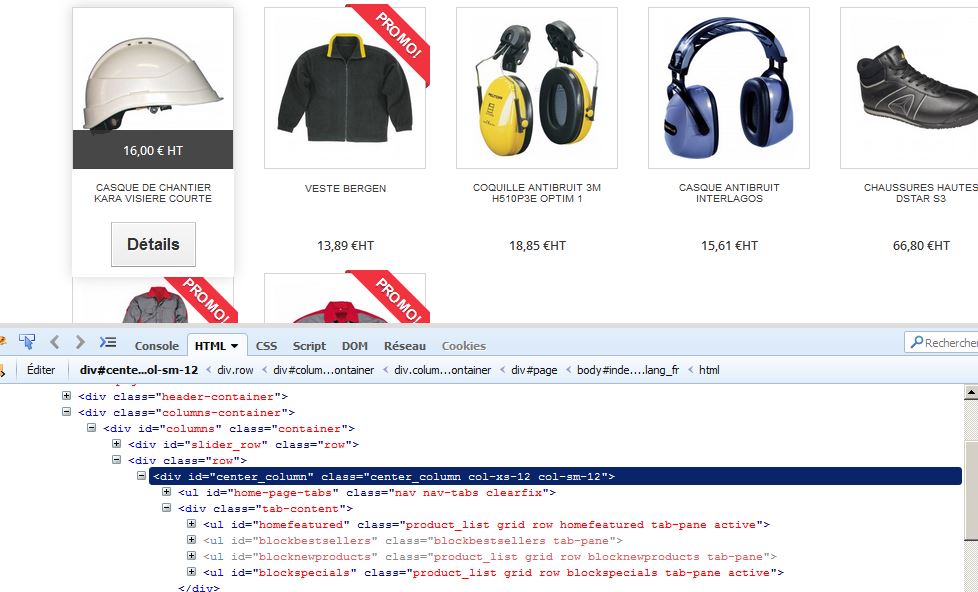
Task: Select div#page in the breadcrumb
Action: click(534, 370)
